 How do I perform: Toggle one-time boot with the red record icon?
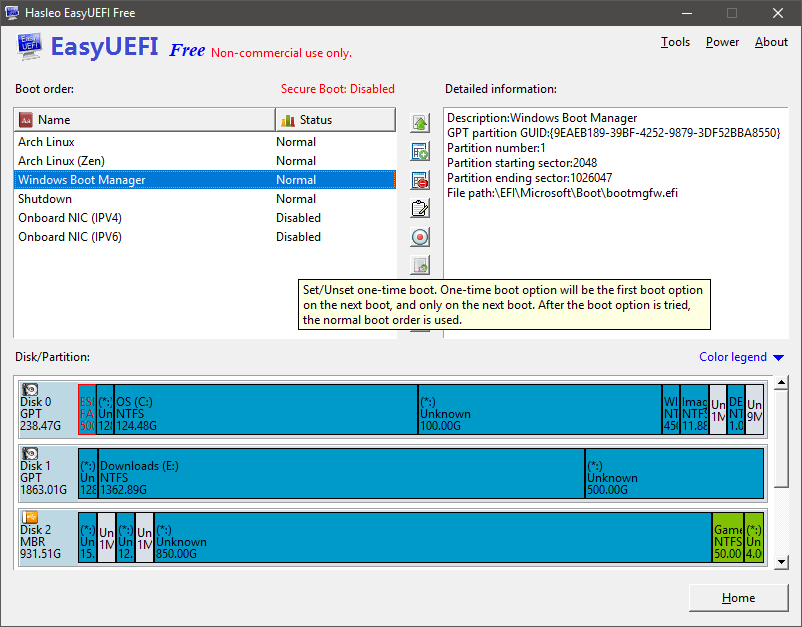[420, 237]
